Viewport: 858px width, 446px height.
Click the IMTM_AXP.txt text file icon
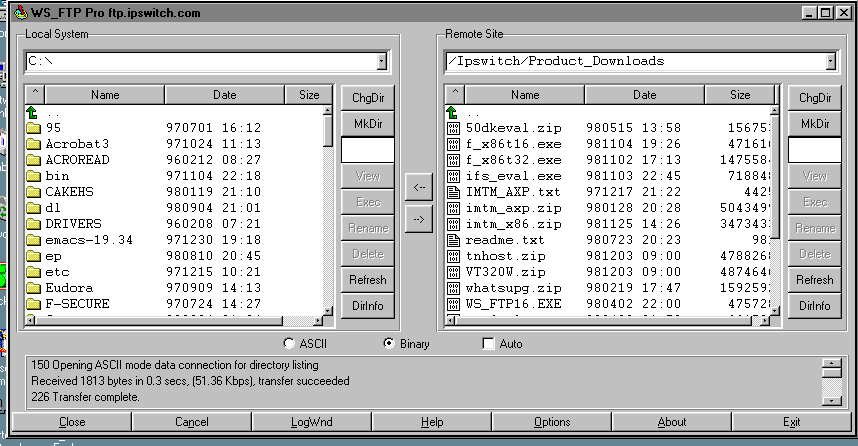point(453,192)
